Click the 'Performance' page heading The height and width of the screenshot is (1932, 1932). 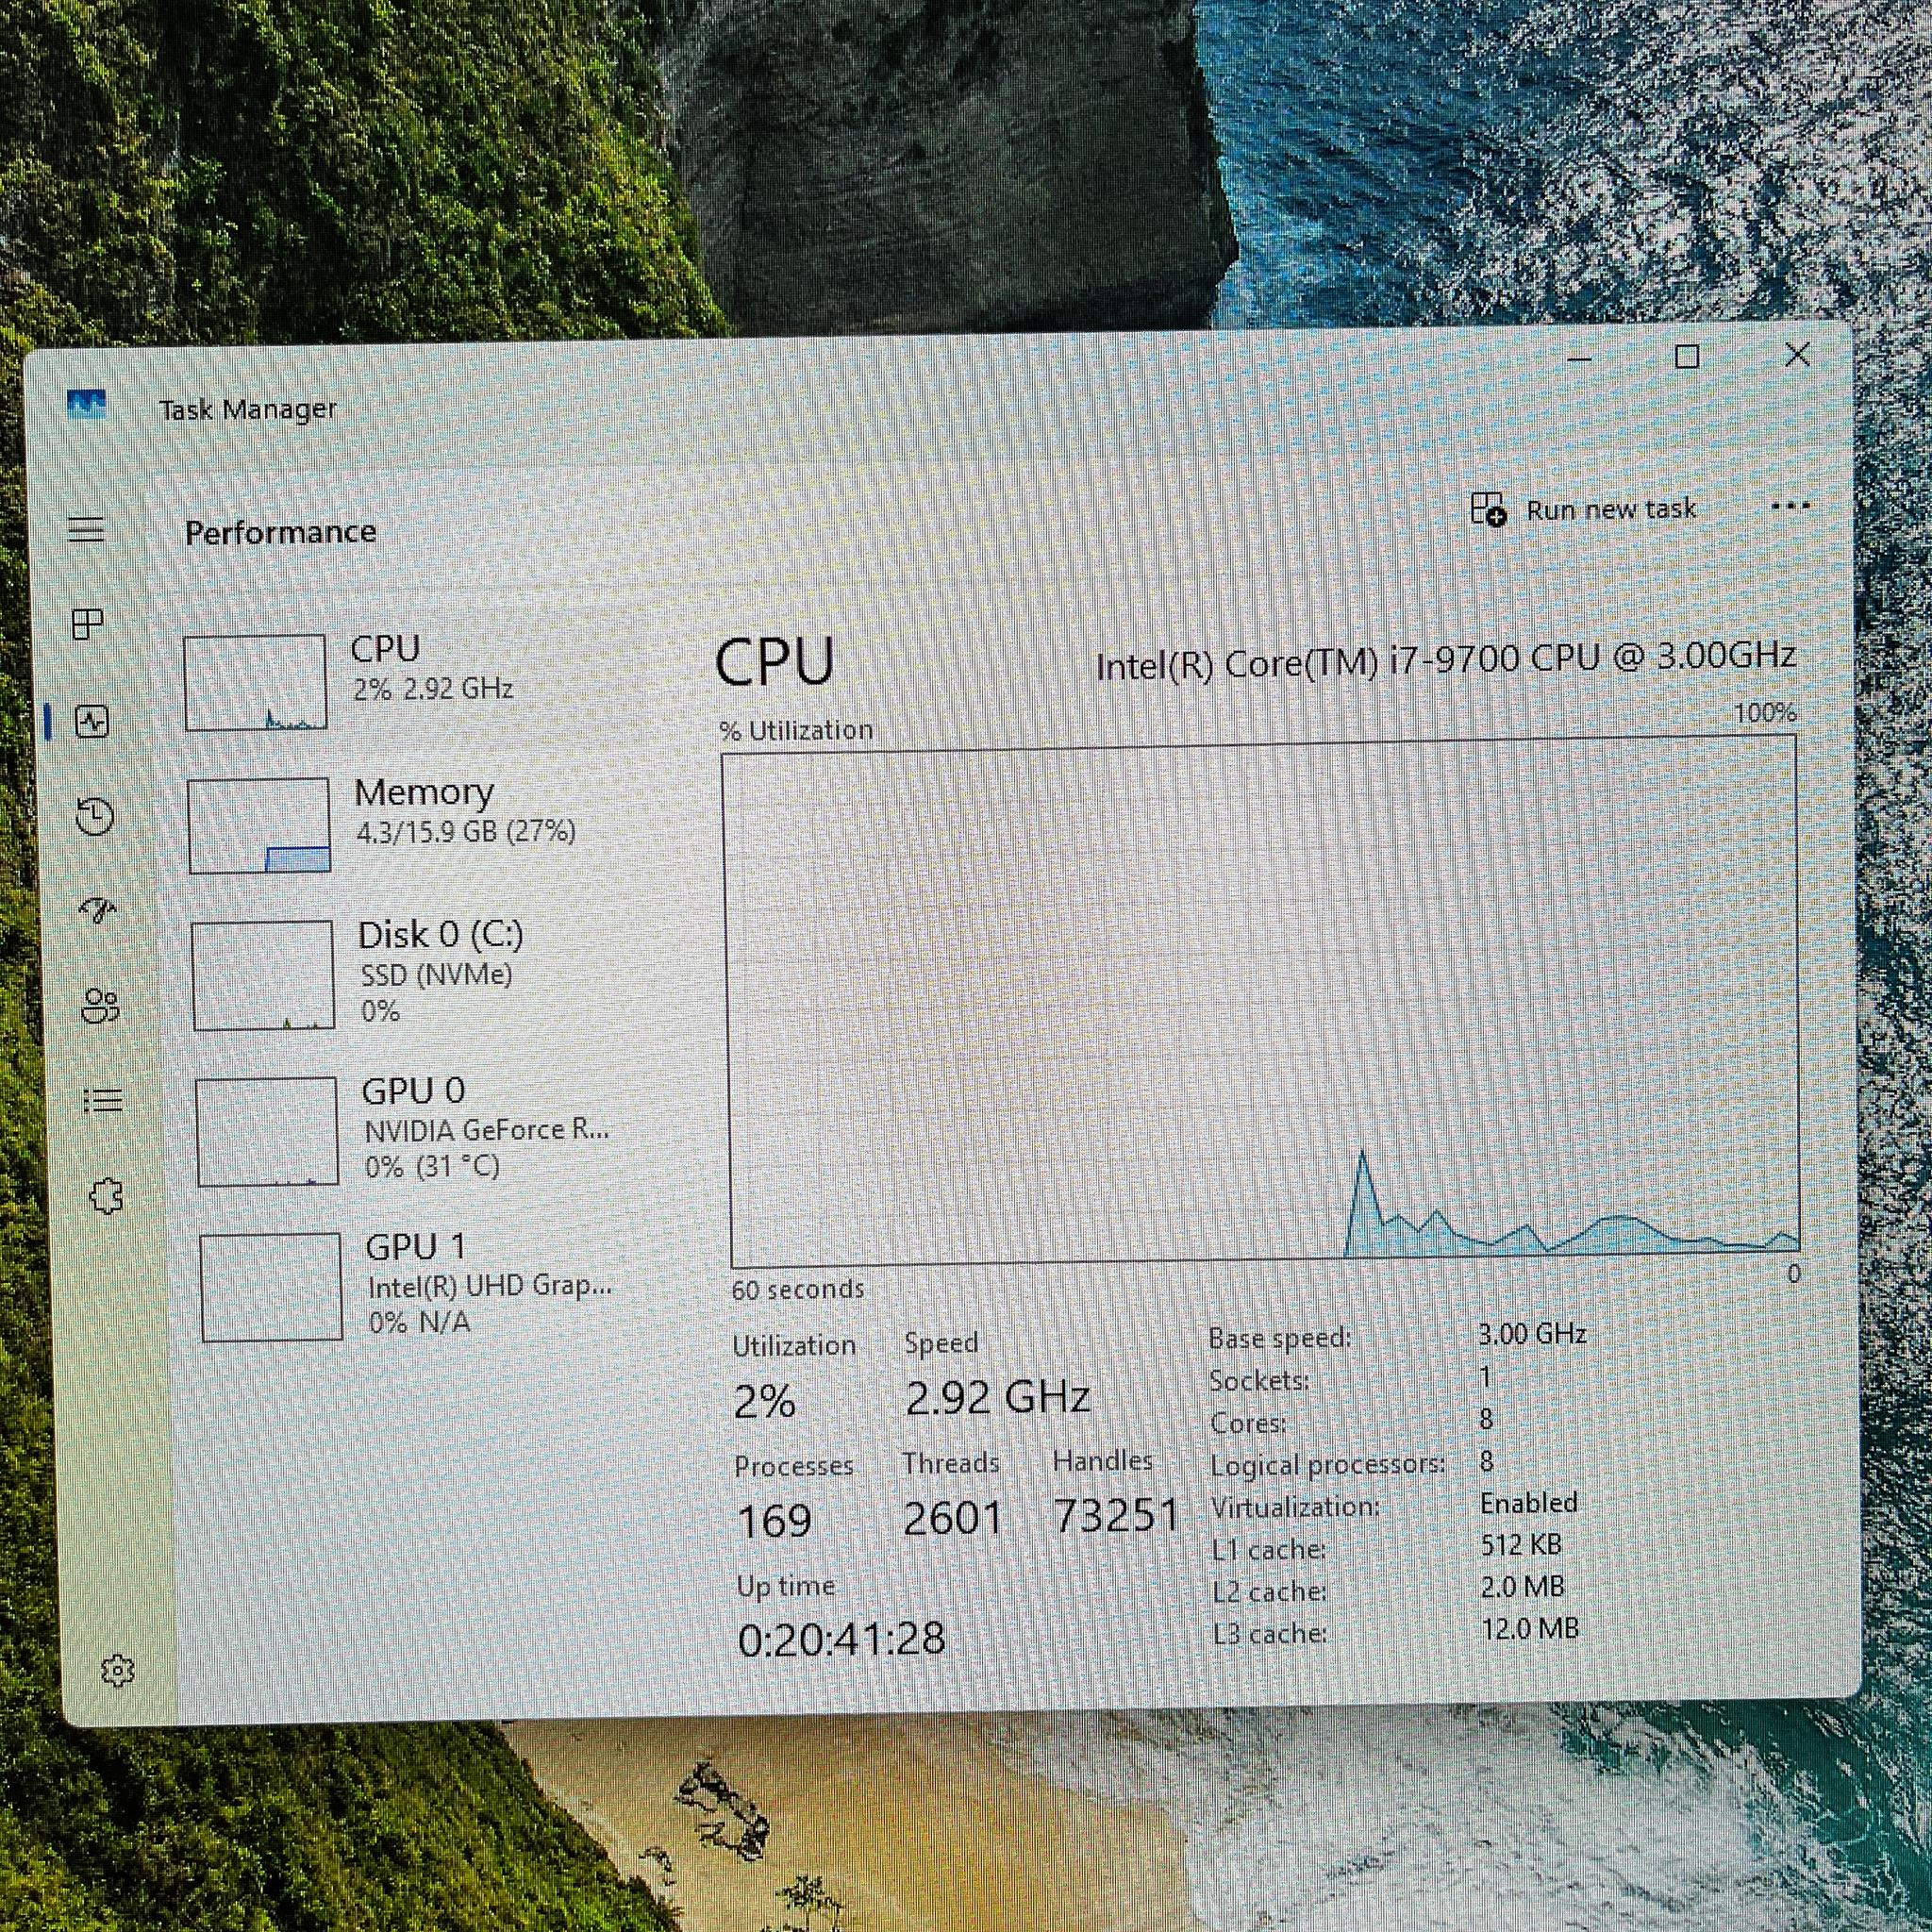[x=281, y=532]
